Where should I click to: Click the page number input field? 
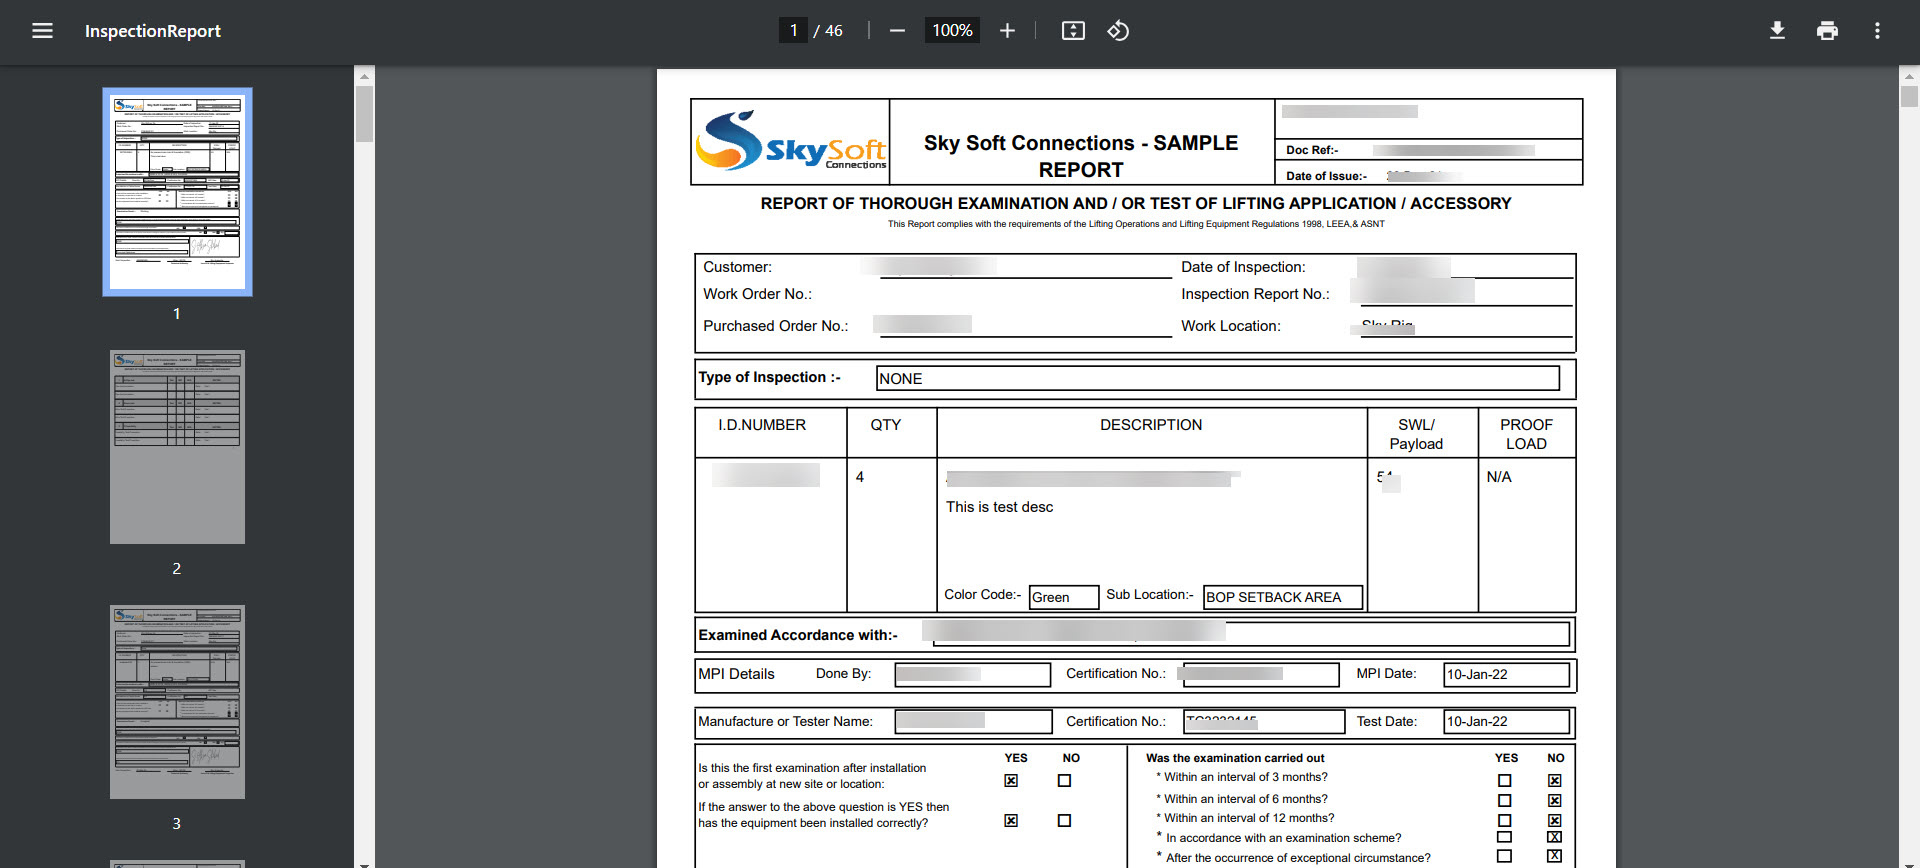click(x=793, y=31)
